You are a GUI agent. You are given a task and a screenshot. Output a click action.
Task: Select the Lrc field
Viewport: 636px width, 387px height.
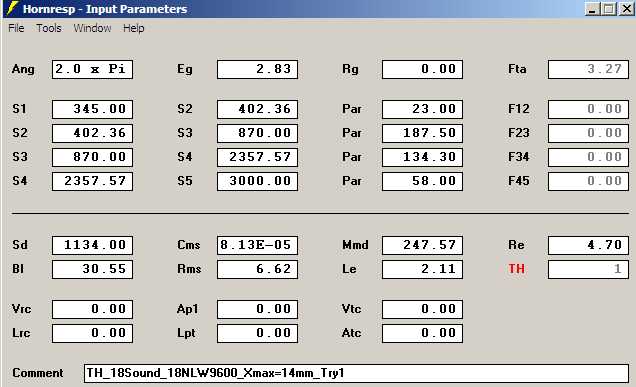(x=92, y=333)
